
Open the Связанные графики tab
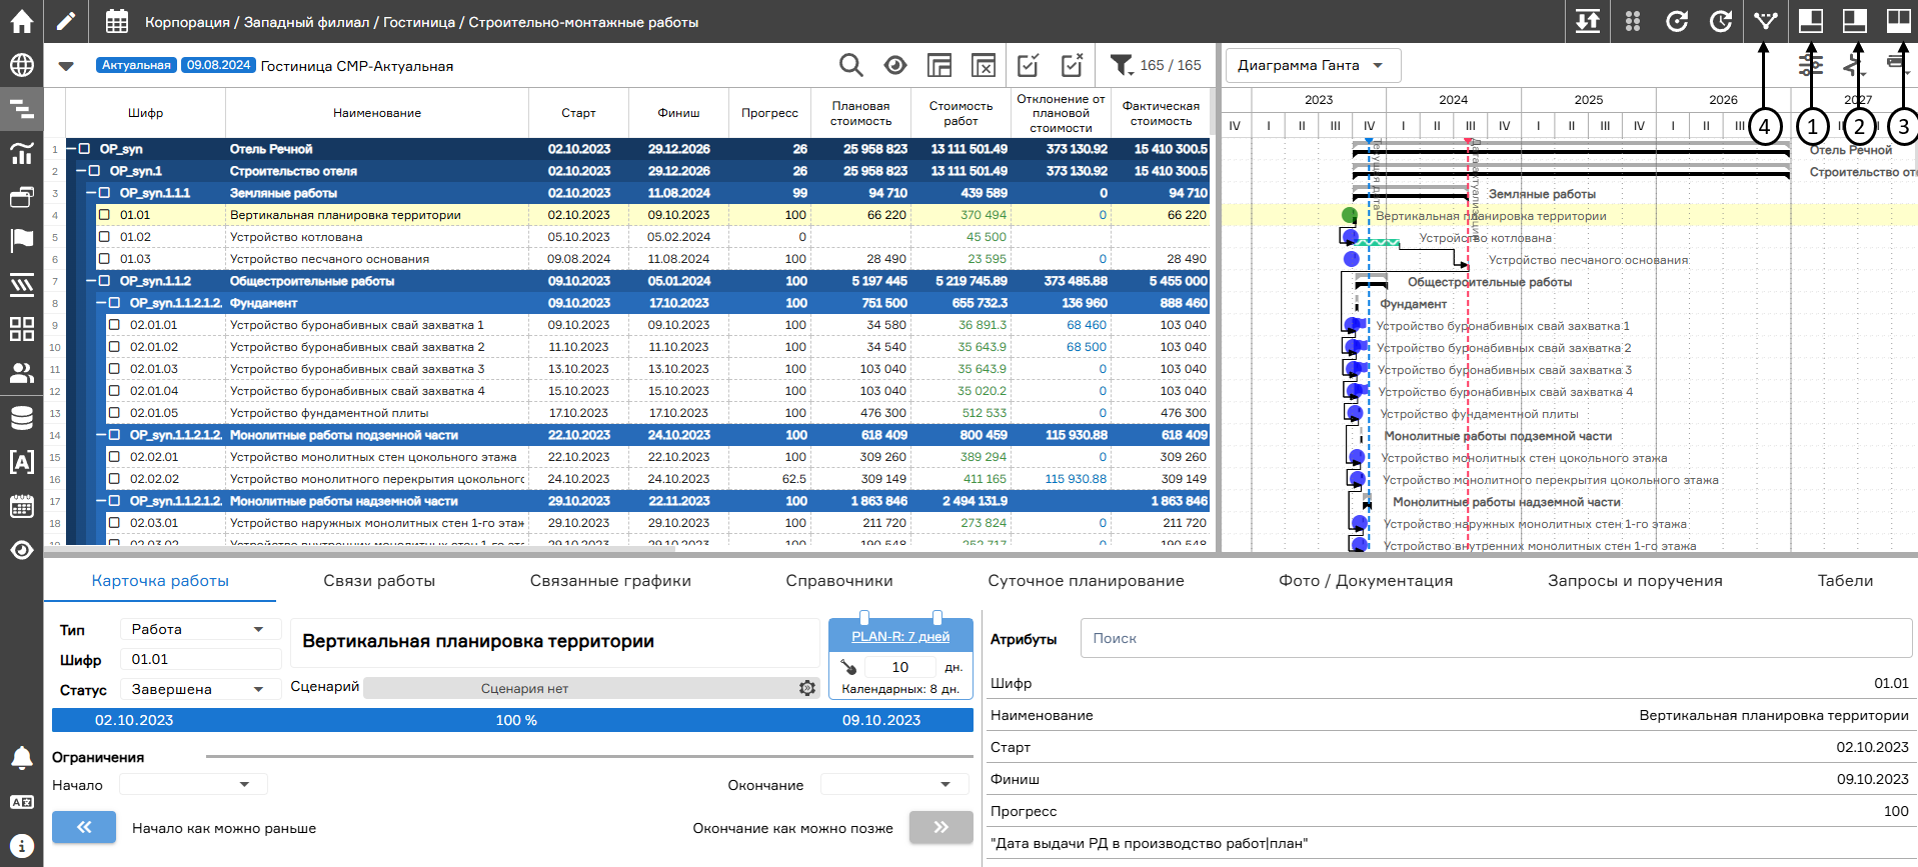click(610, 581)
